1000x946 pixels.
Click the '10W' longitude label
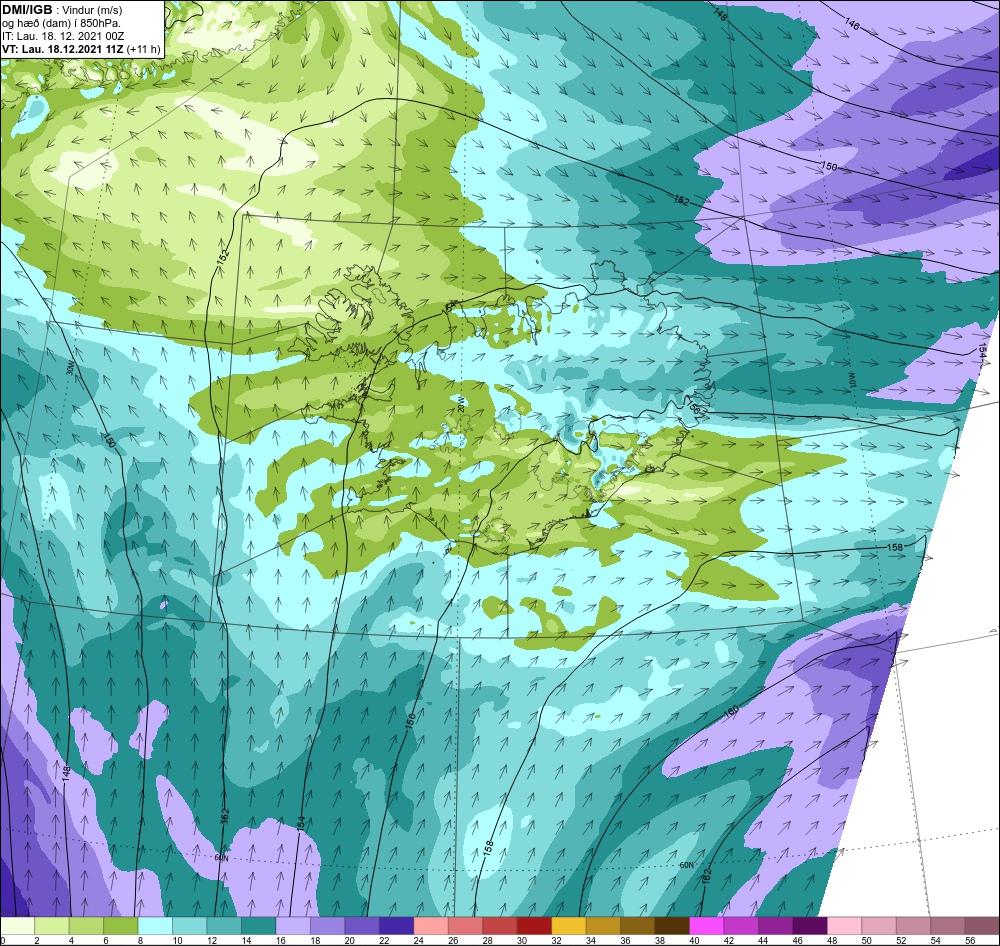click(x=853, y=380)
